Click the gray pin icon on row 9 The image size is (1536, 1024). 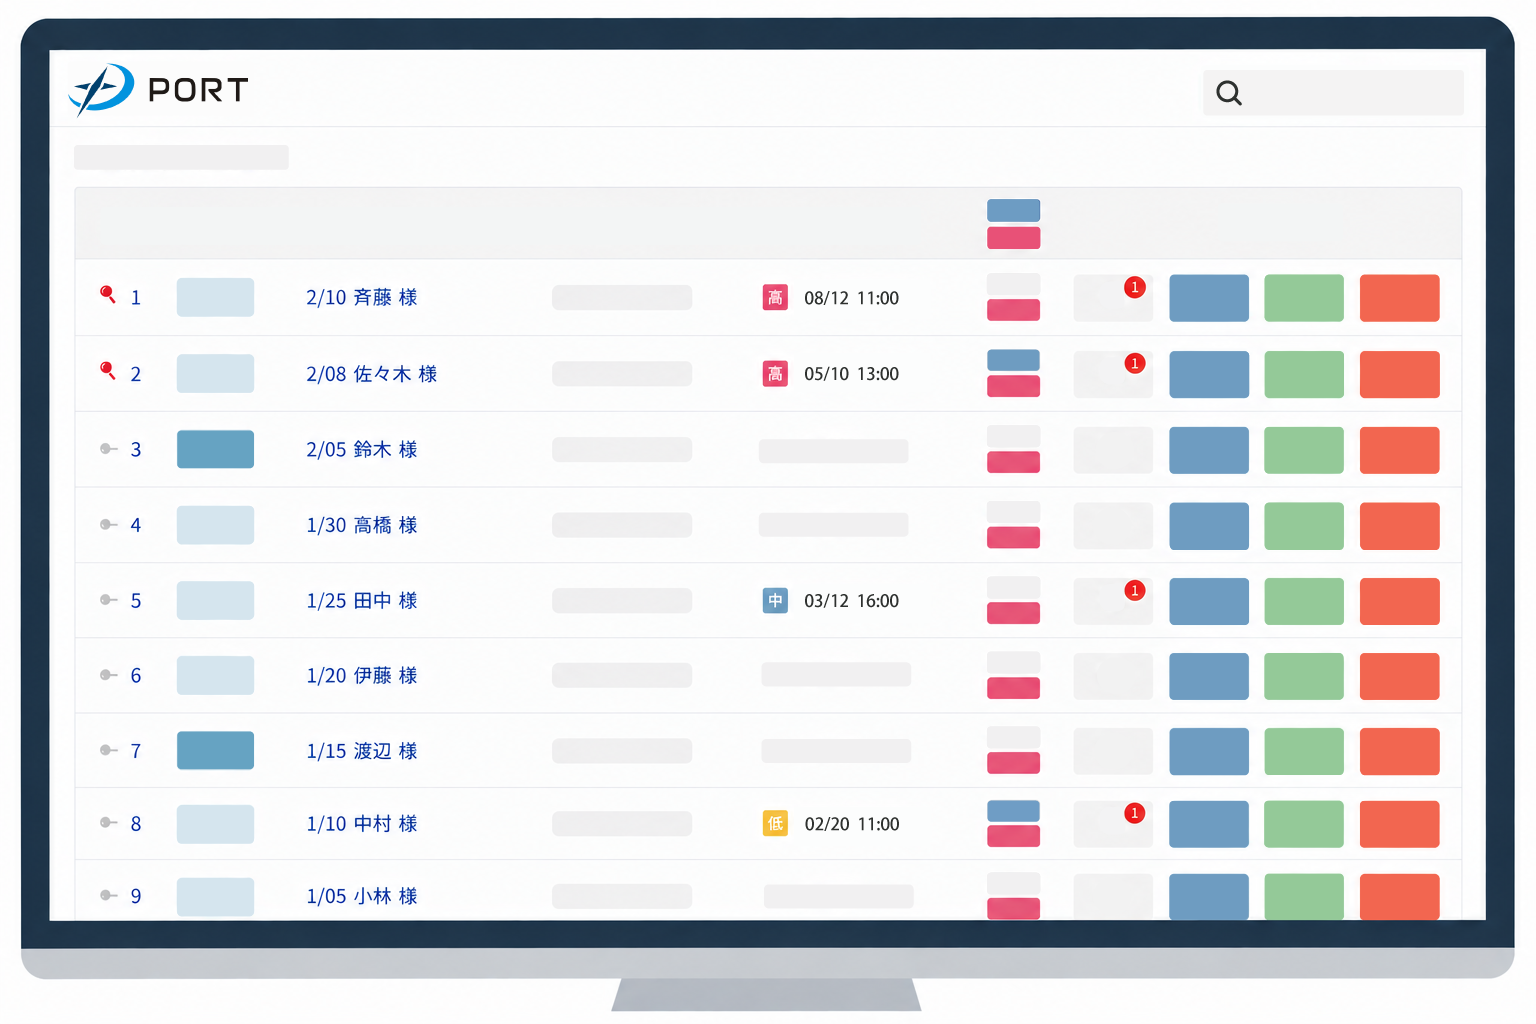tap(109, 895)
